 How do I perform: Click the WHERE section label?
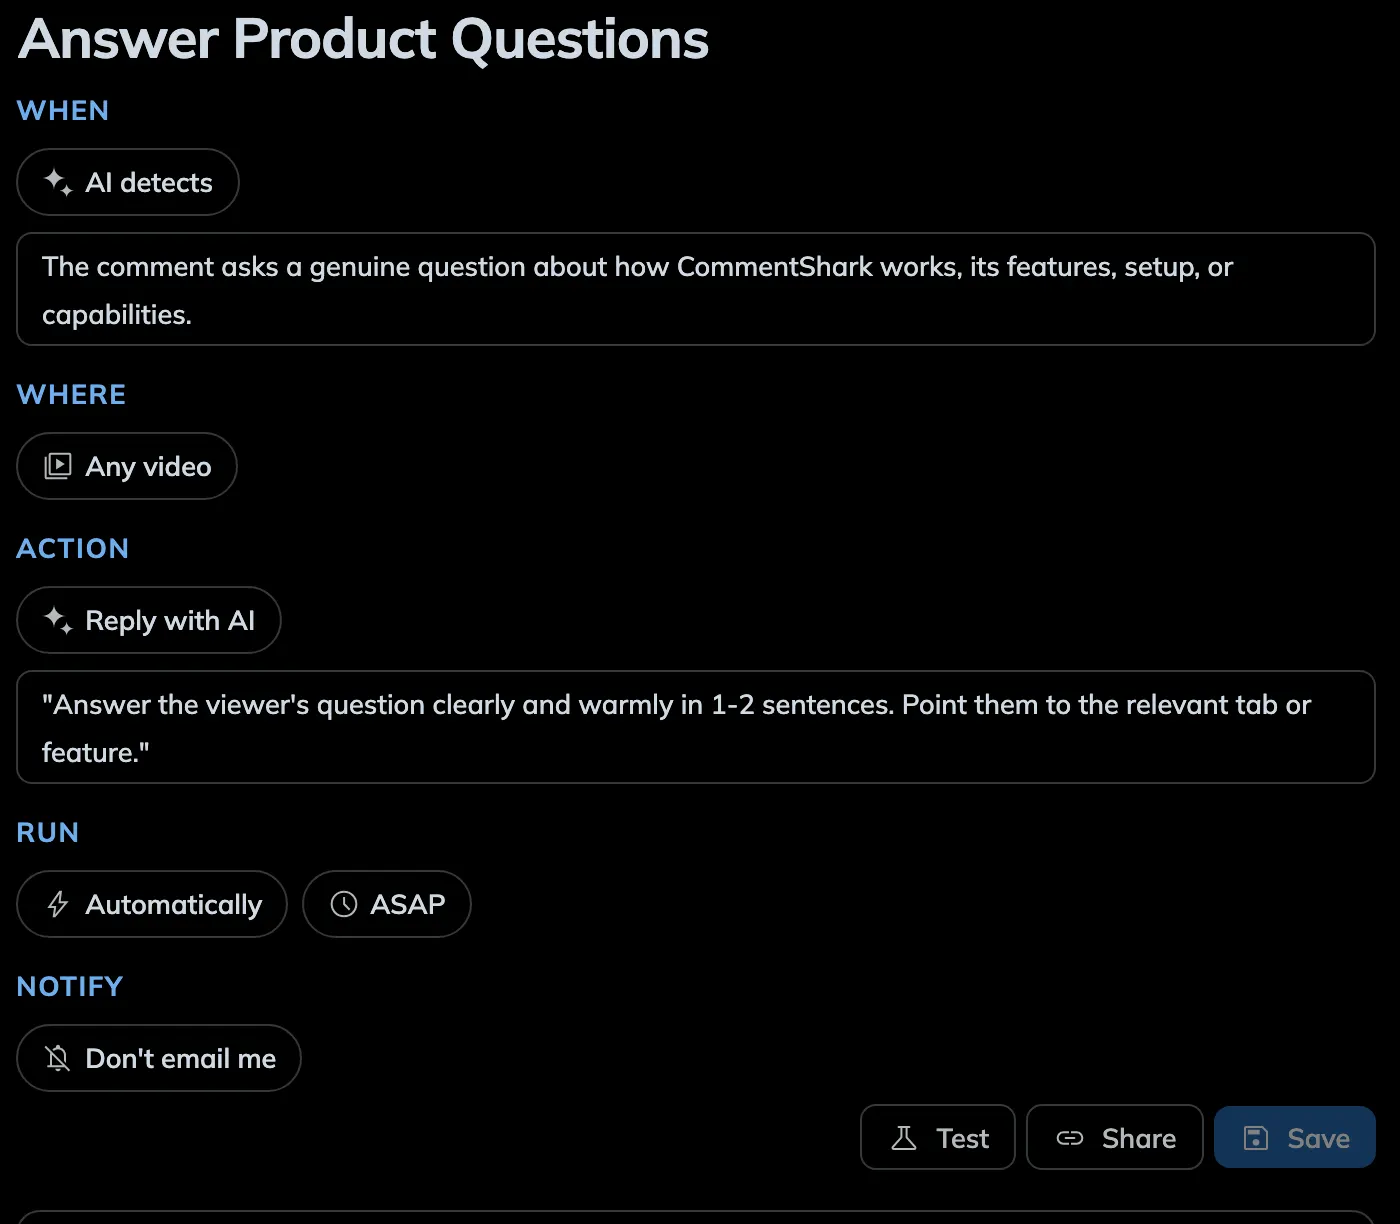[x=72, y=394]
